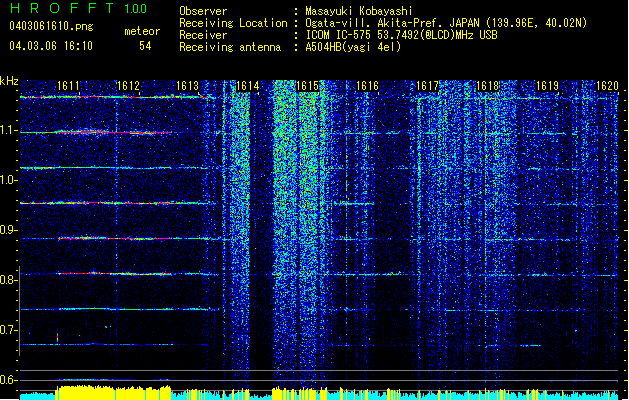Viewport: 629px width, 400px height.
Task: Click the 1617 time marker
Action: click(x=428, y=86)
